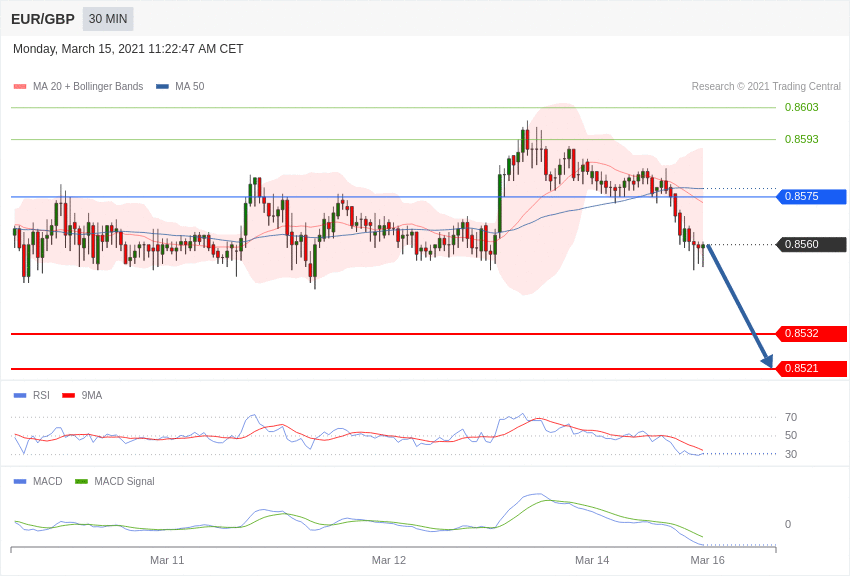Click the MACD blue legend swatch
850x576 pixels.
20,482
